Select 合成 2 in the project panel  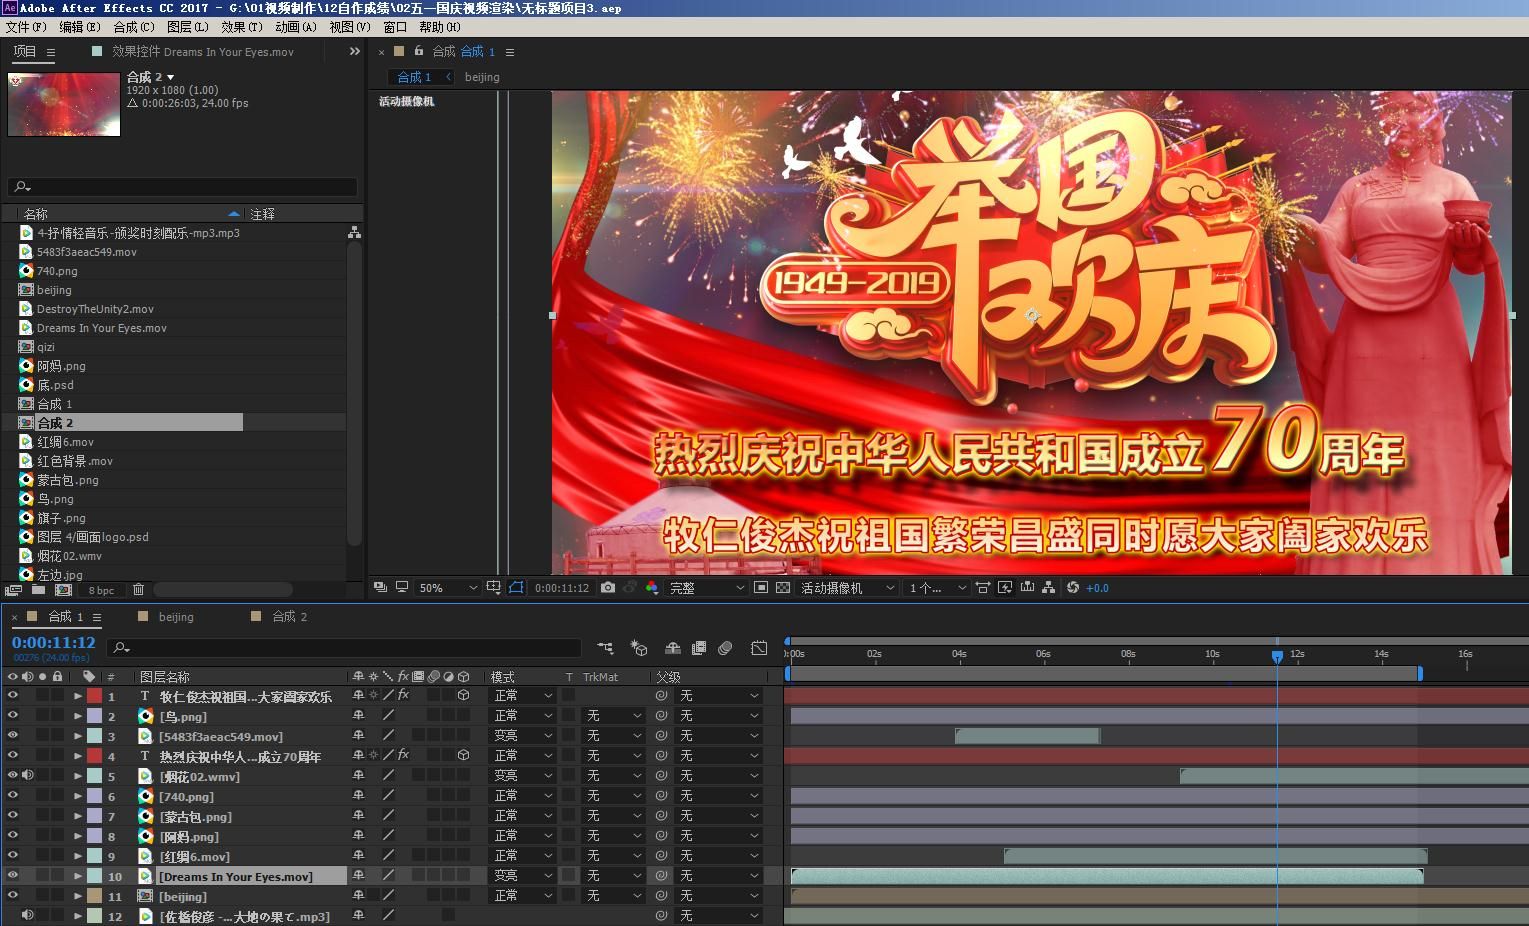point(55,422)
